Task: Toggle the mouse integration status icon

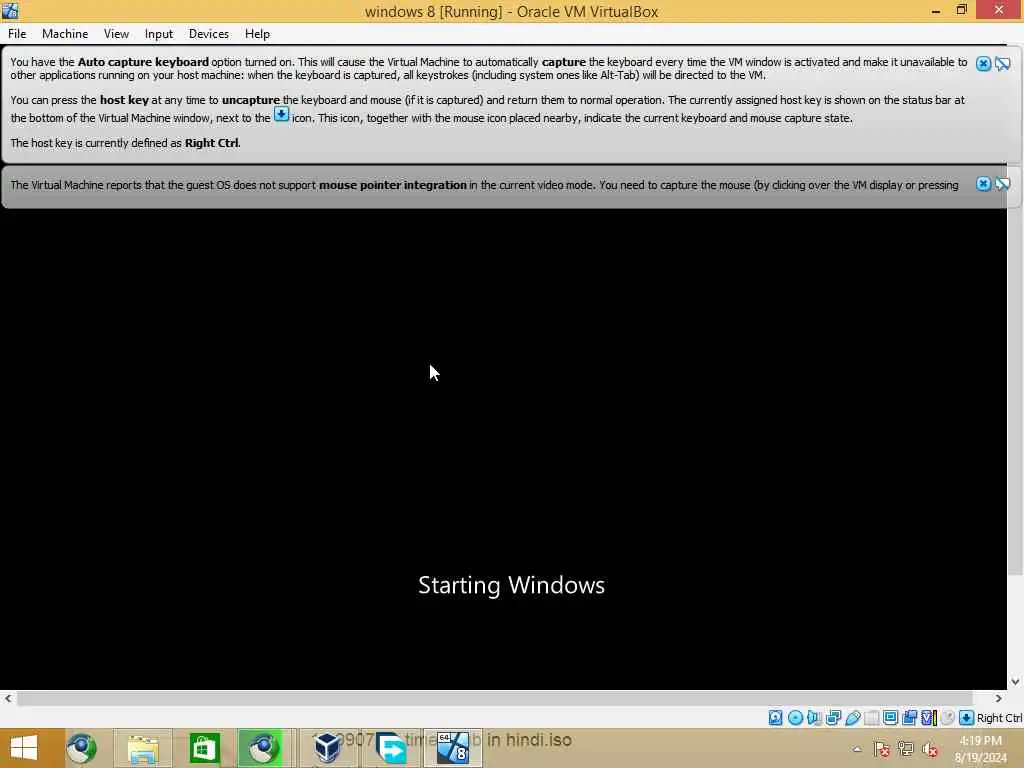Action: coord(947,718)
